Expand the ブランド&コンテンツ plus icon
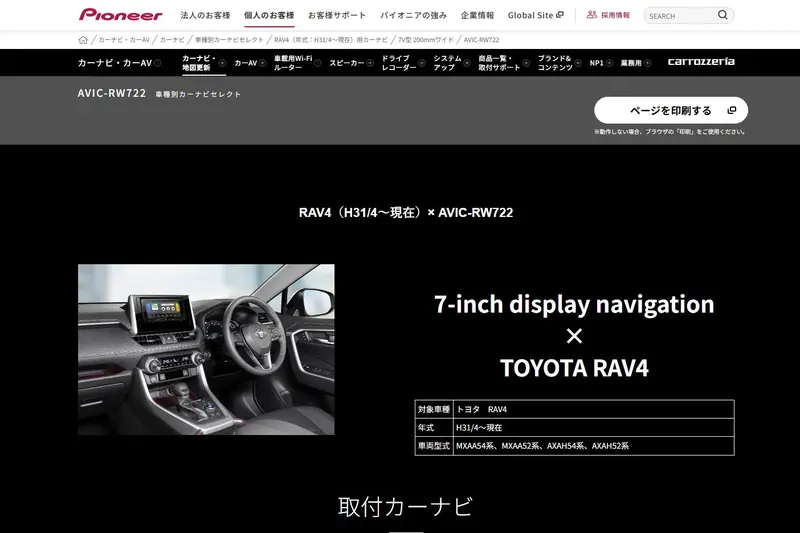Screen dimensions: 800x533 pyautogui.click(x=578, y=63)
